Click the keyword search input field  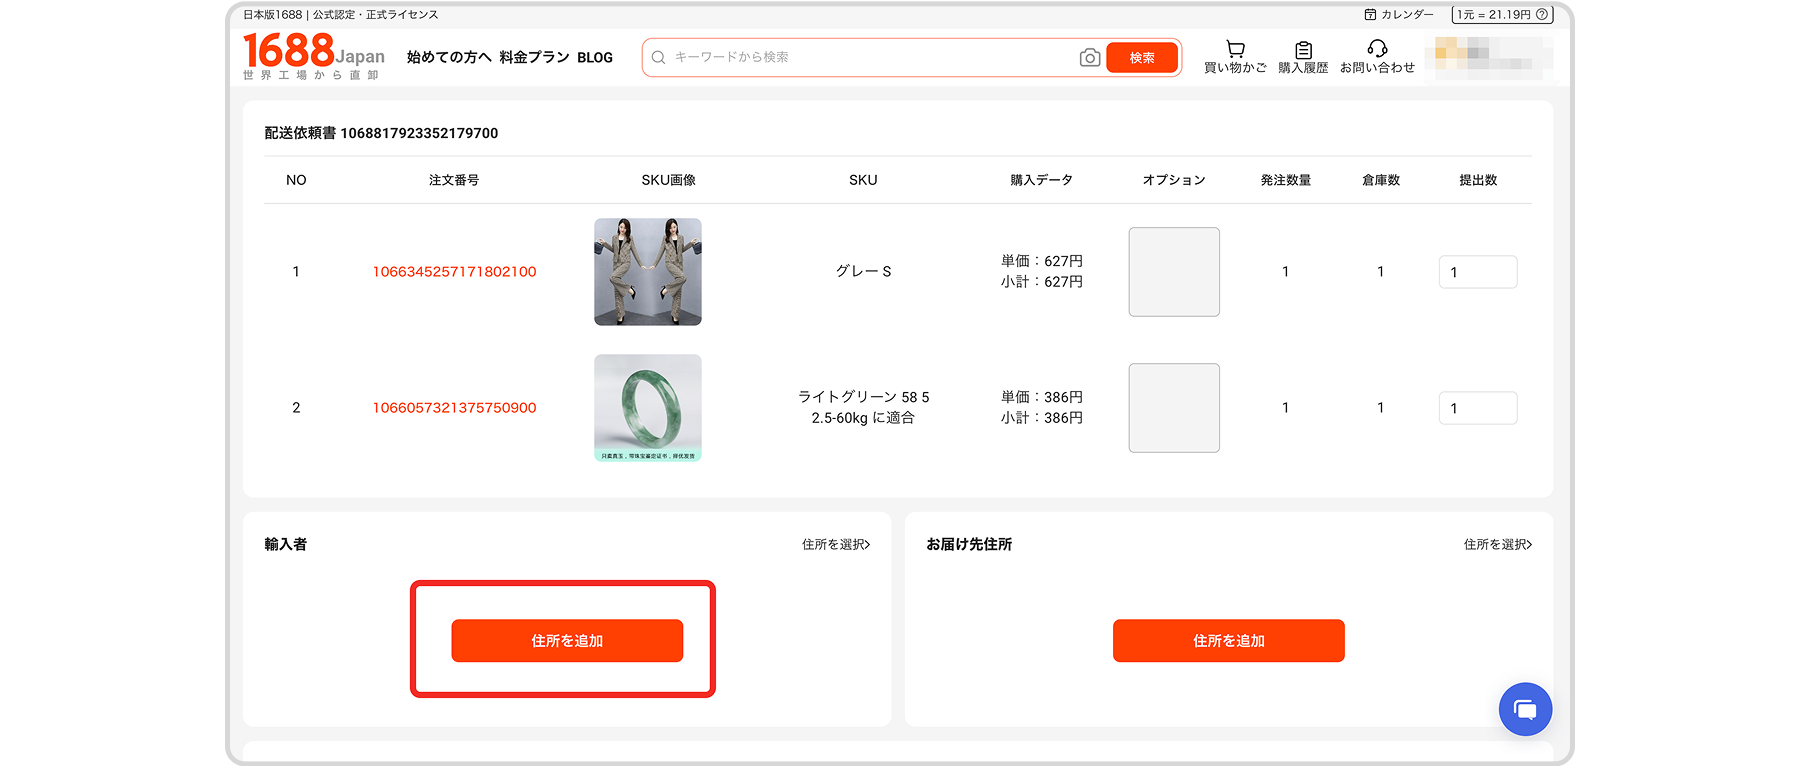pyautogui.click(x=860, y=58)
